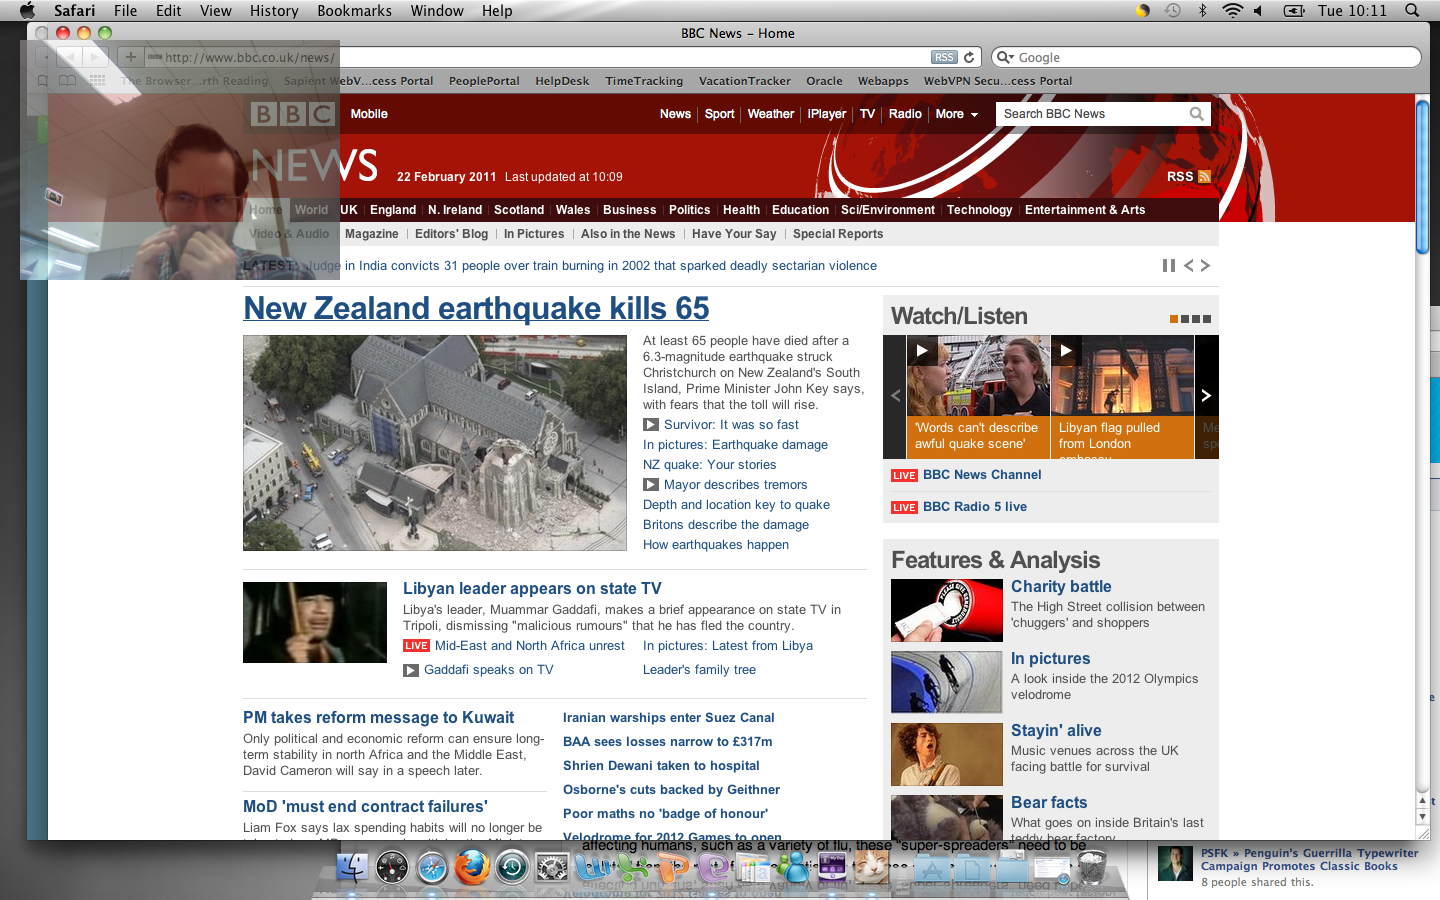
Task: Play the 'Survivor: It was so fast' video
Action: coord(651,425)
